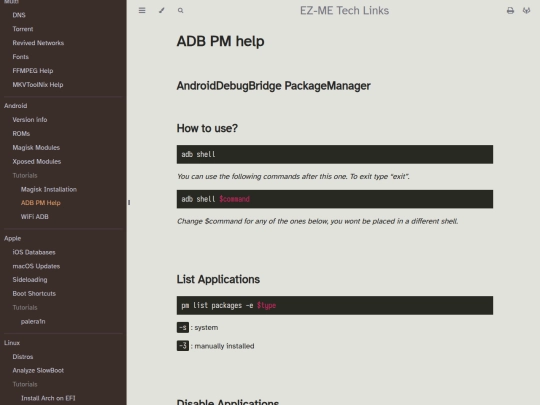
Task: Click the 'Change $command' italic note
Action: [318, 221]
